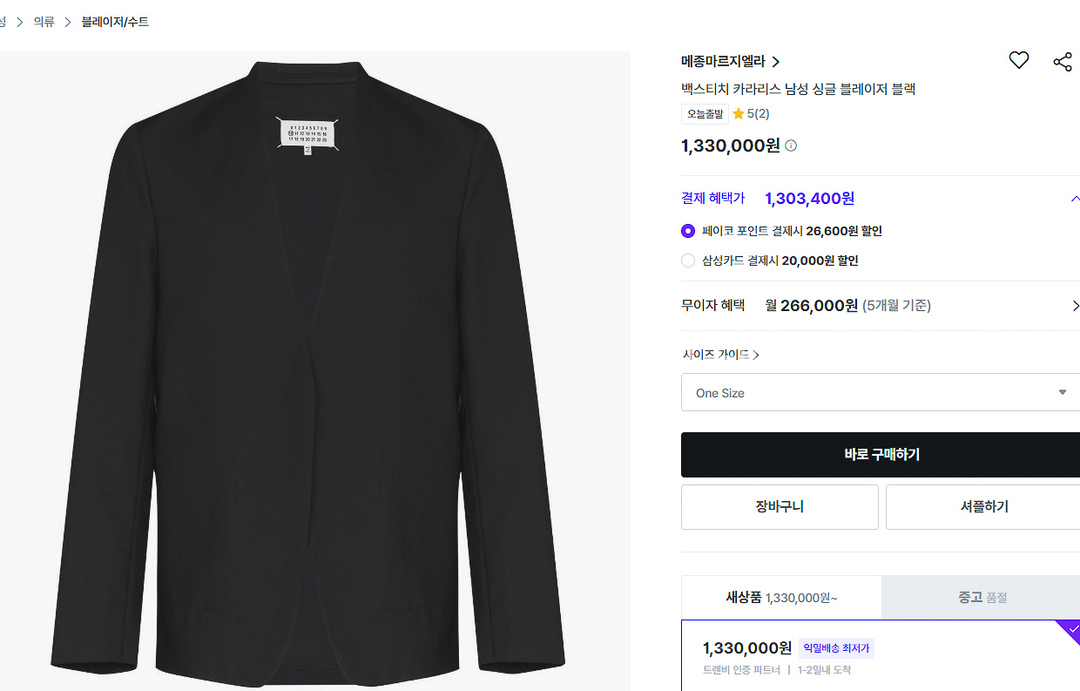Expand the 무이자 혜택 details arrow
This screenshot has width=1080, height=691.
click(1075, 306)
